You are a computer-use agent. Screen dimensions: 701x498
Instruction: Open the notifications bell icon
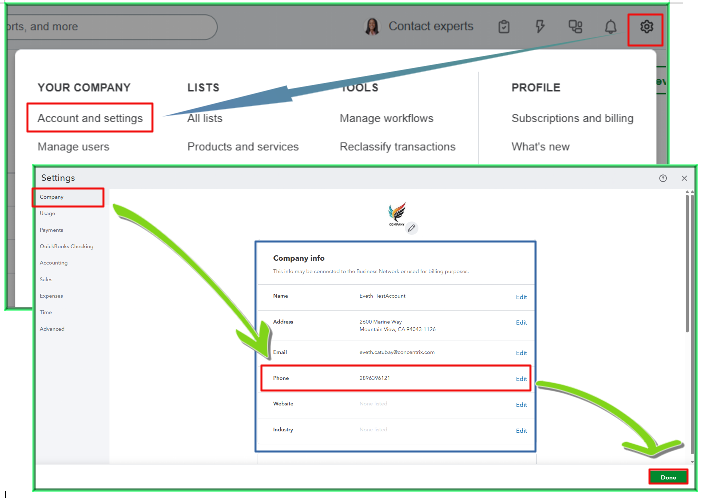pos(610,27)
